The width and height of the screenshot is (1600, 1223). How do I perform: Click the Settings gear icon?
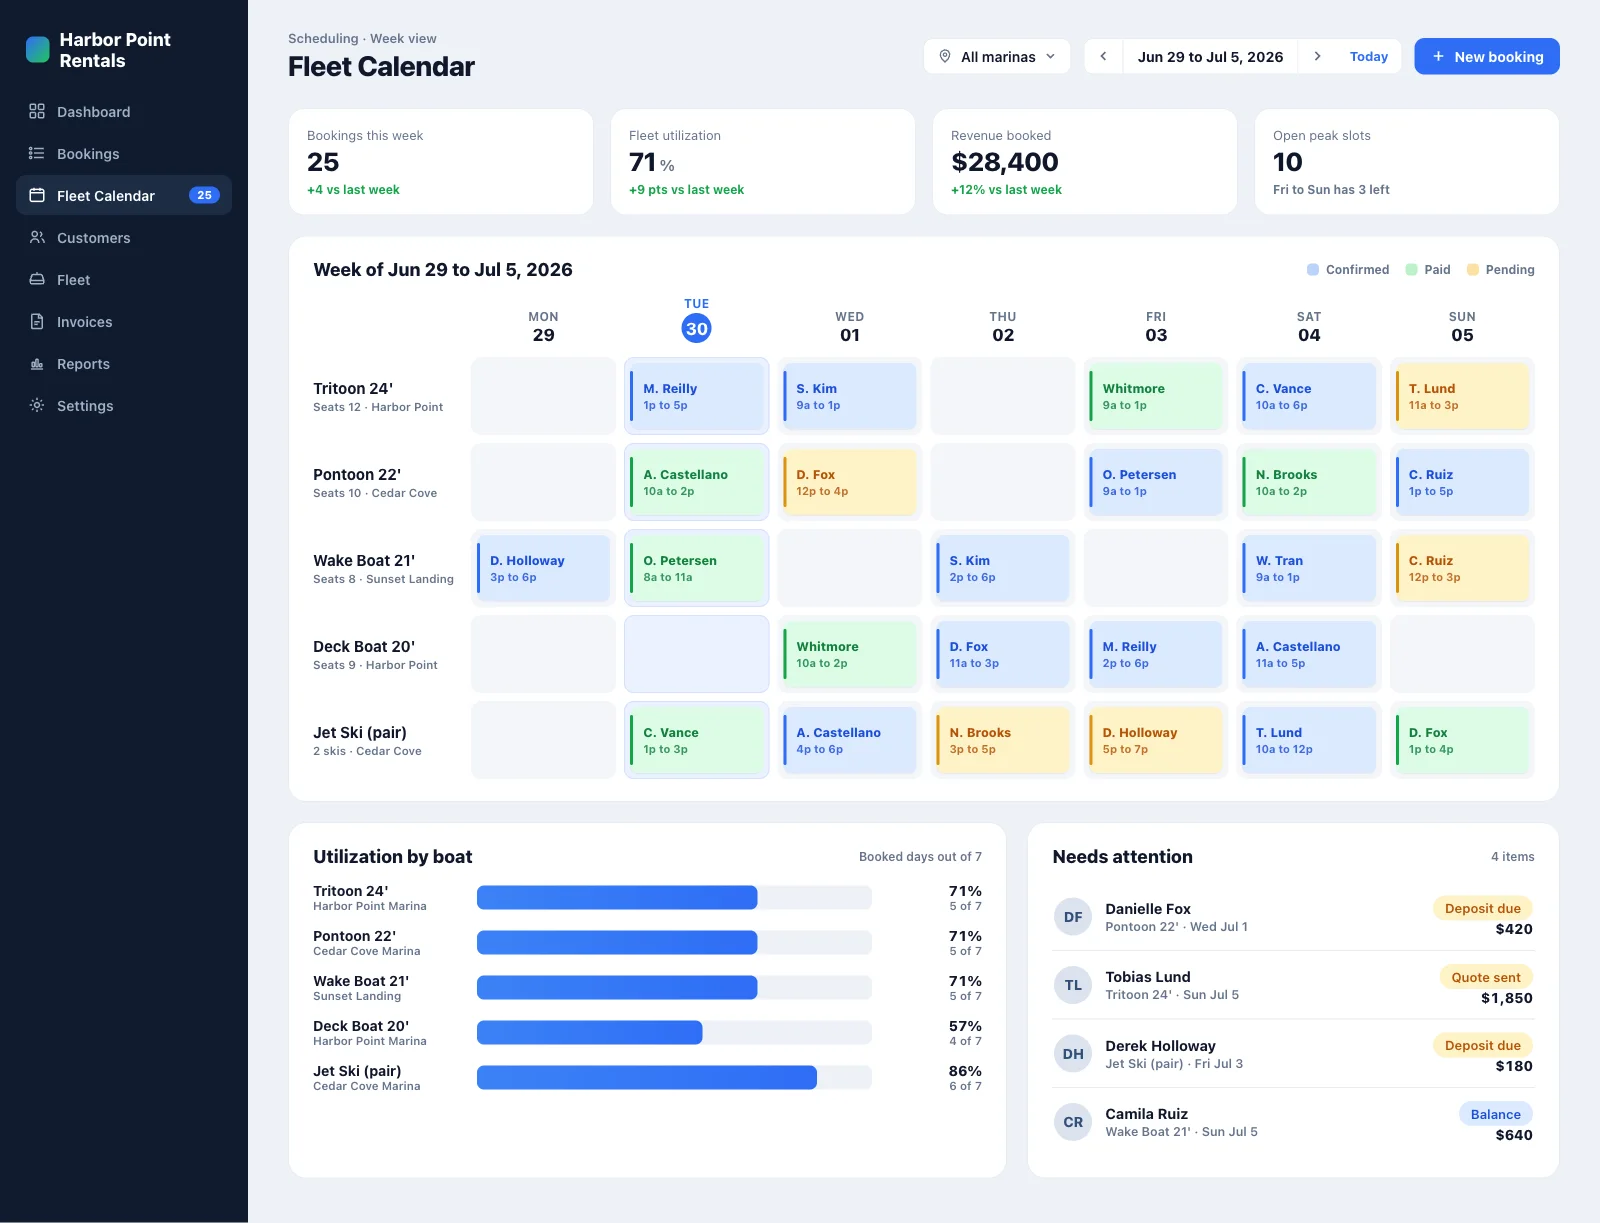point(37,405)
